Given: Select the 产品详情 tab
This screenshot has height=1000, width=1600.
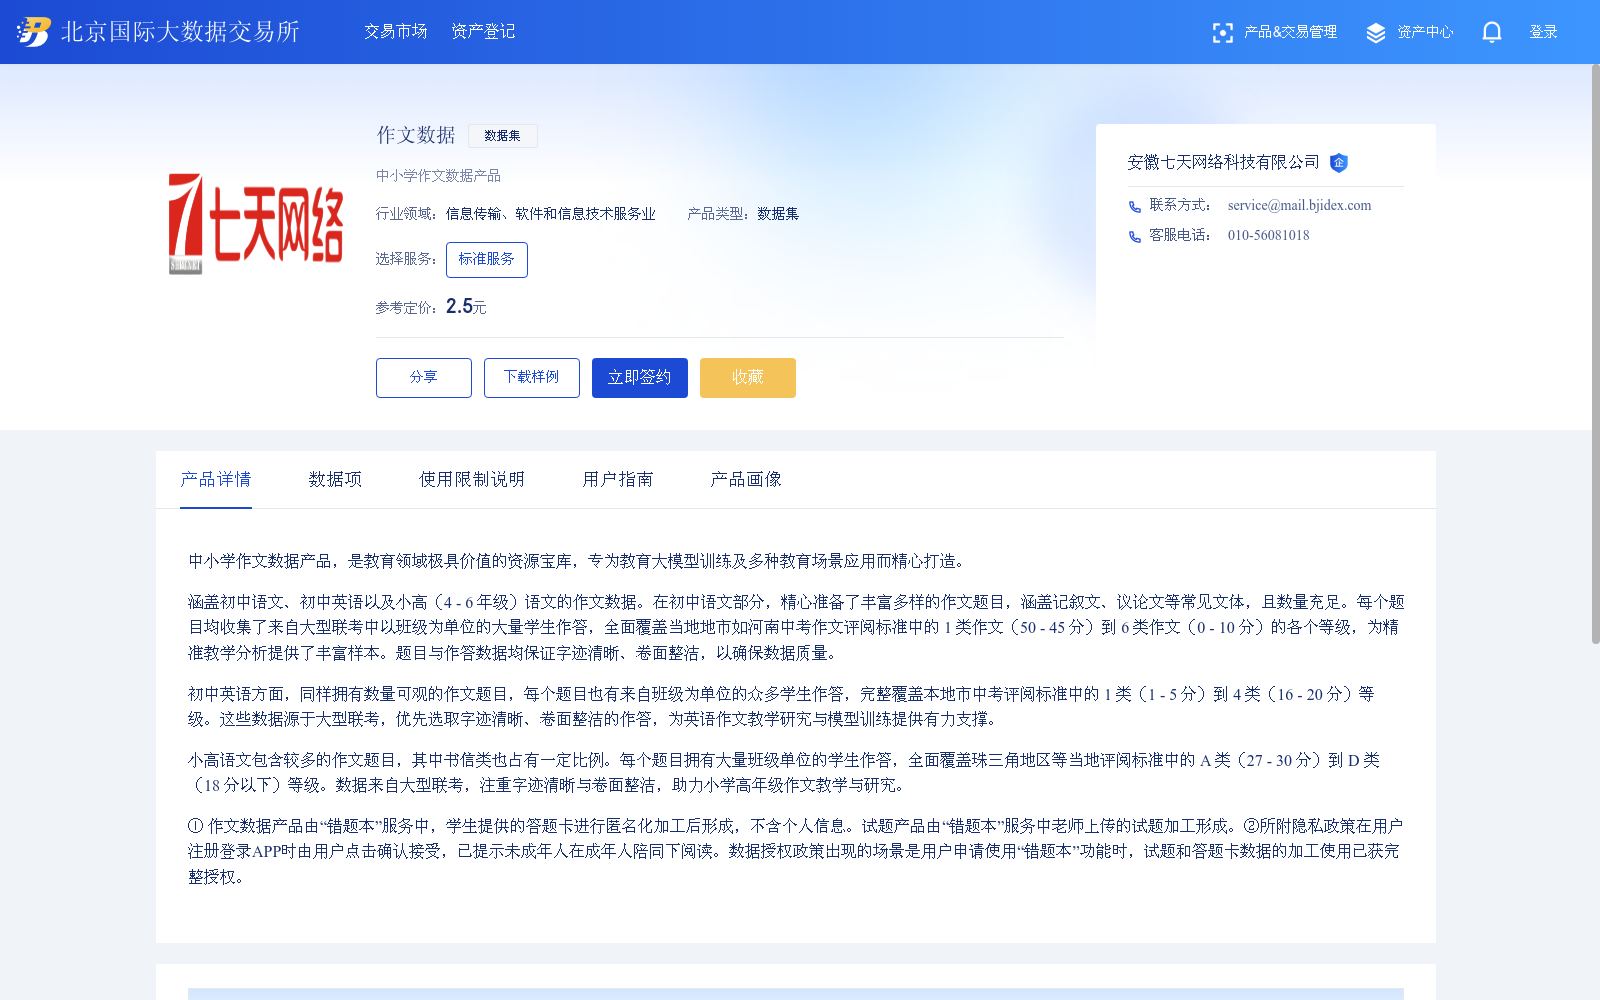Looking at the screenshot, I should coord(216,480).
